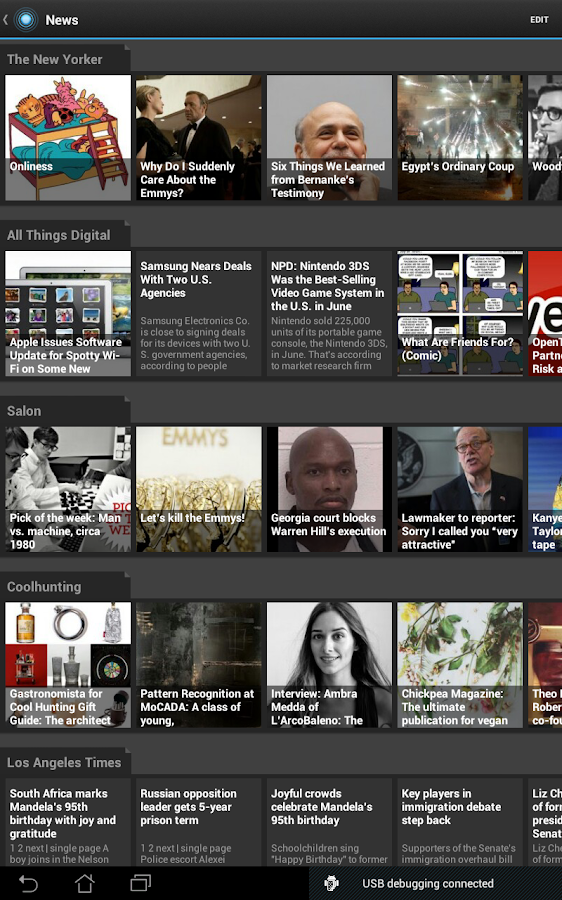
Task: Tap the Android home navigation icon
Action: pyautogui.click(x=84, y=883)
